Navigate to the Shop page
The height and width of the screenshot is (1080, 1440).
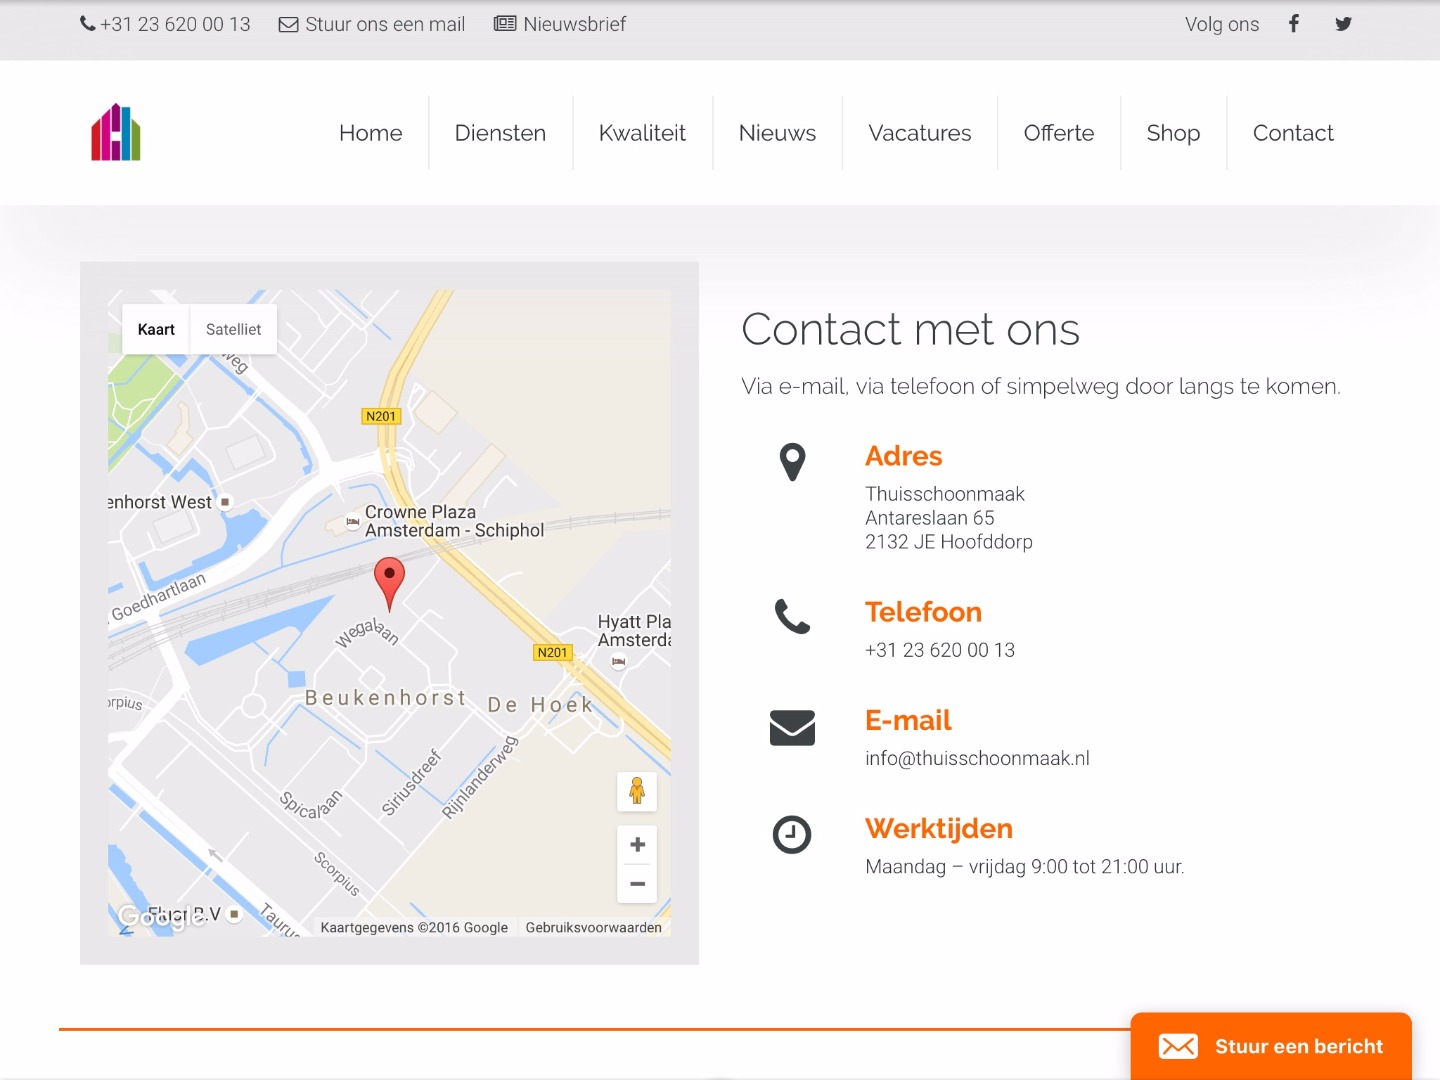click(1173, 133)
